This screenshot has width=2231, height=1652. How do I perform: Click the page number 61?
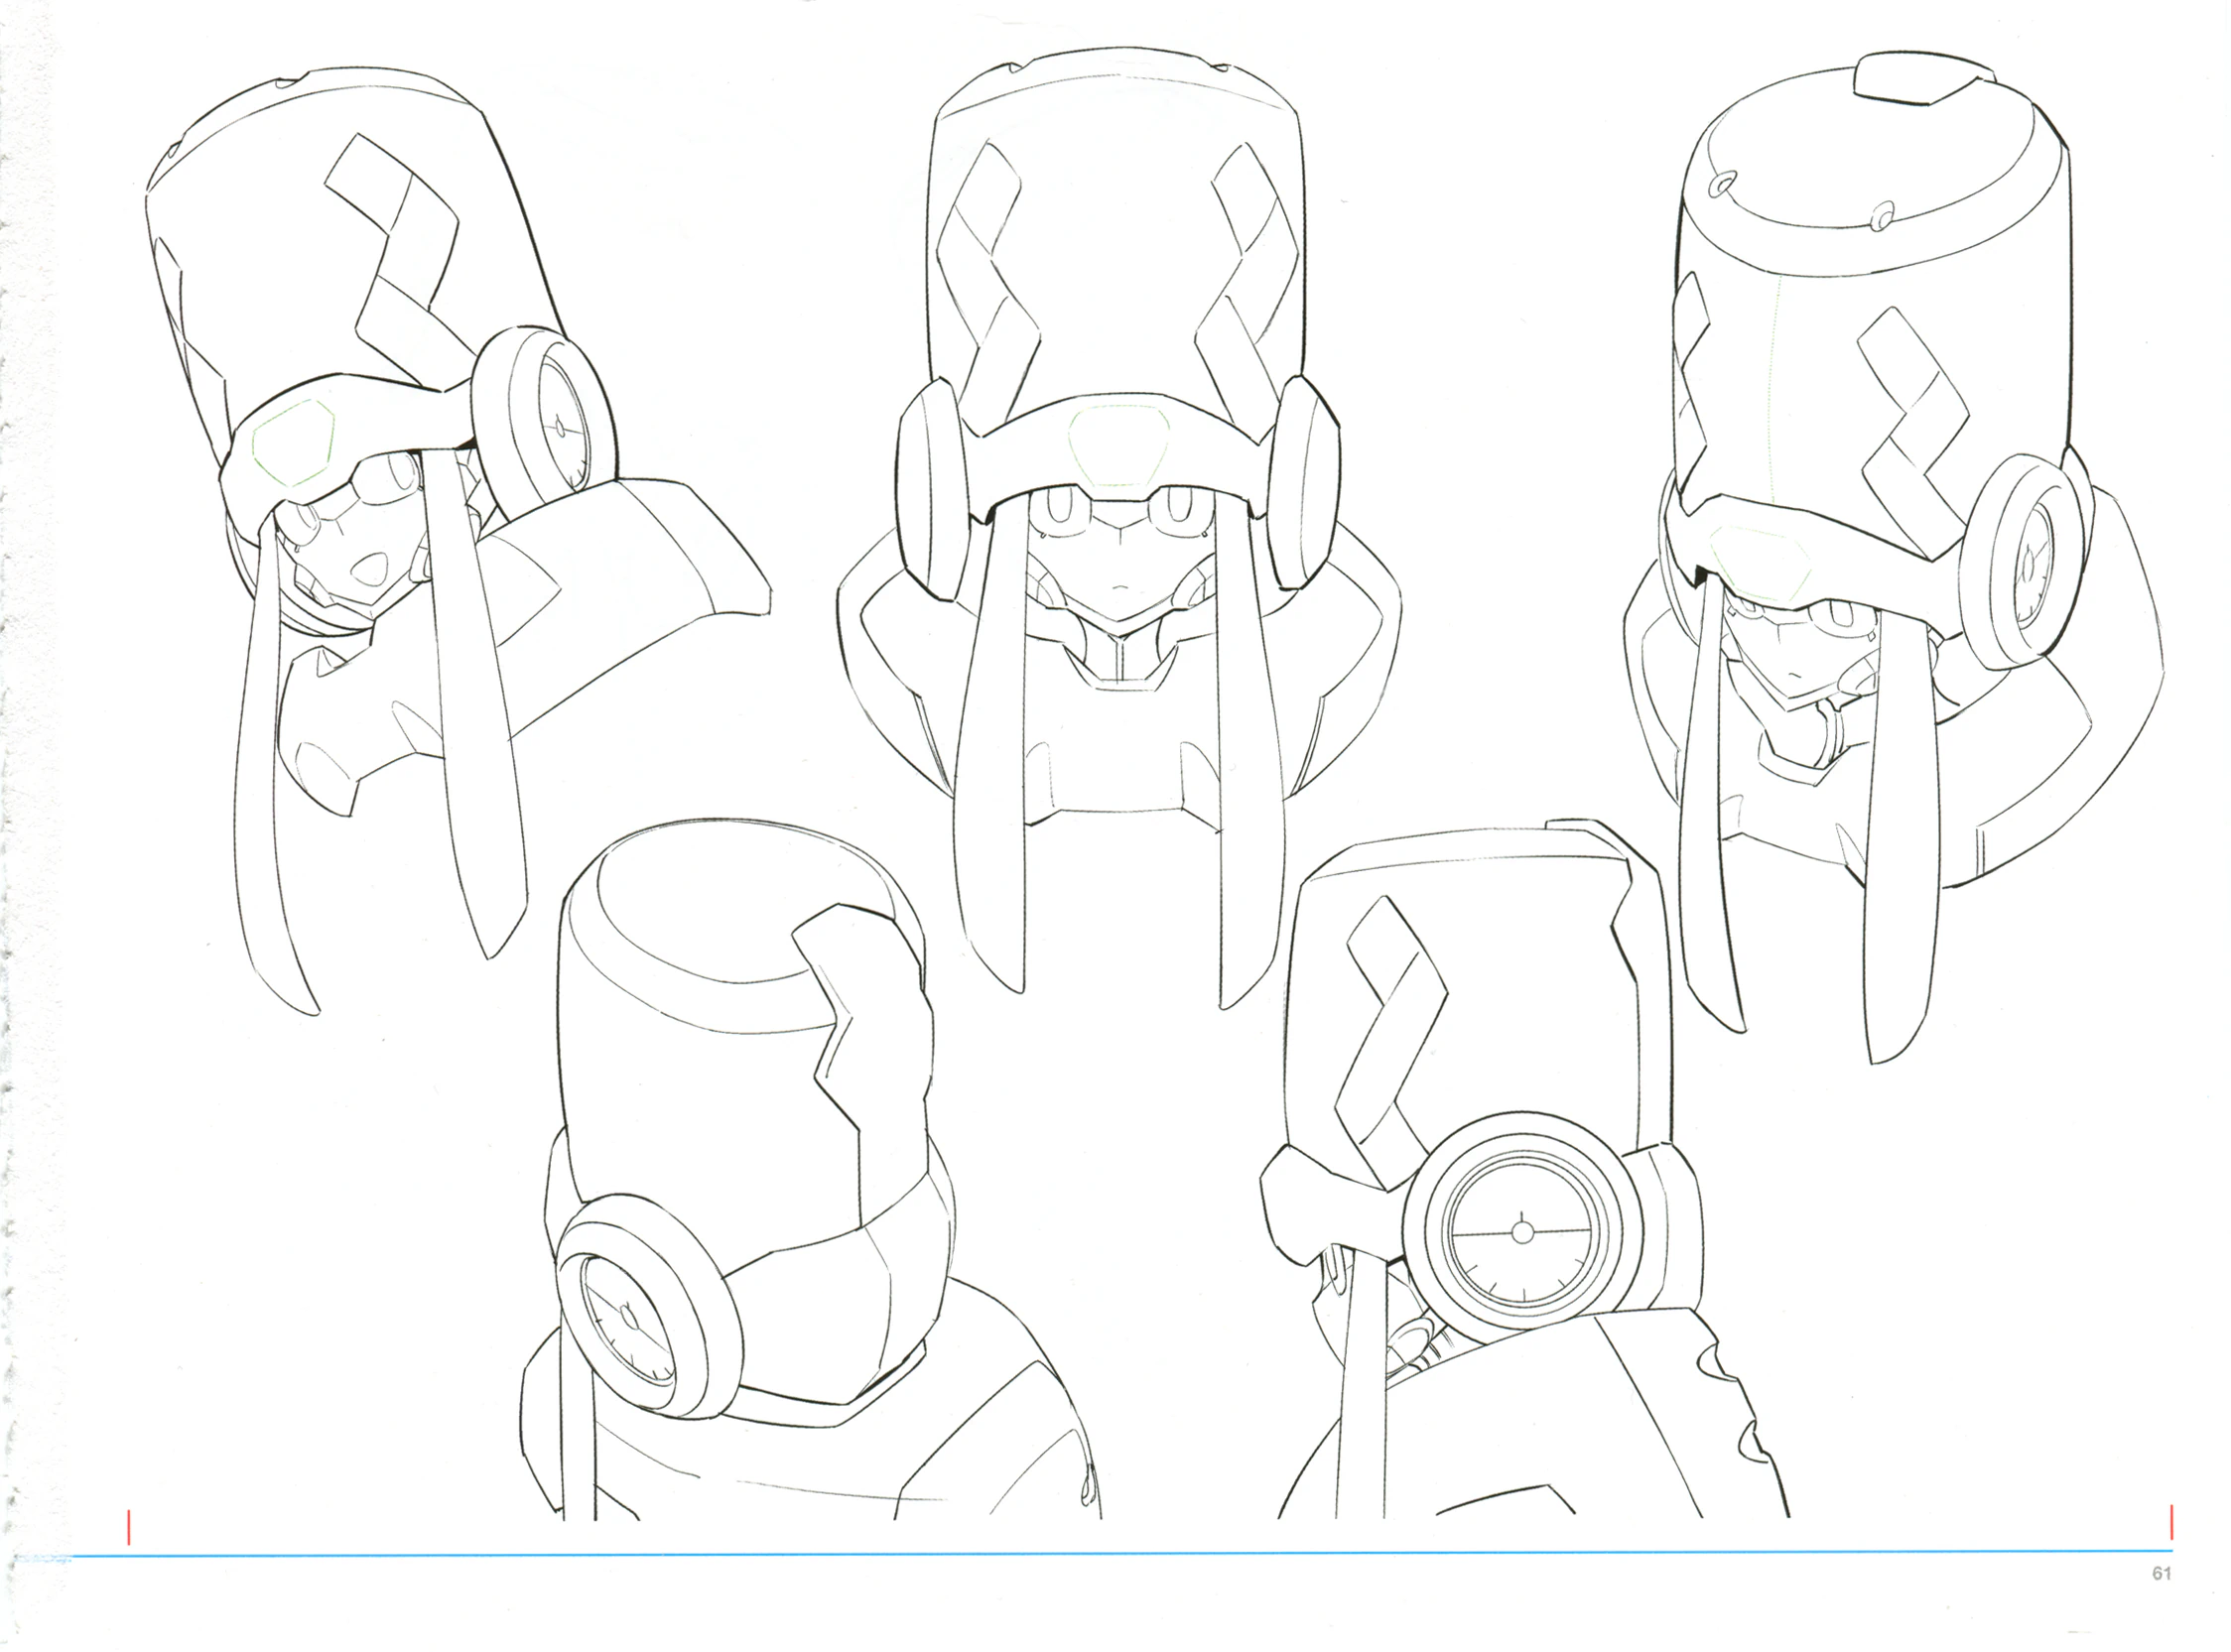click(x=2161, y=1573)
